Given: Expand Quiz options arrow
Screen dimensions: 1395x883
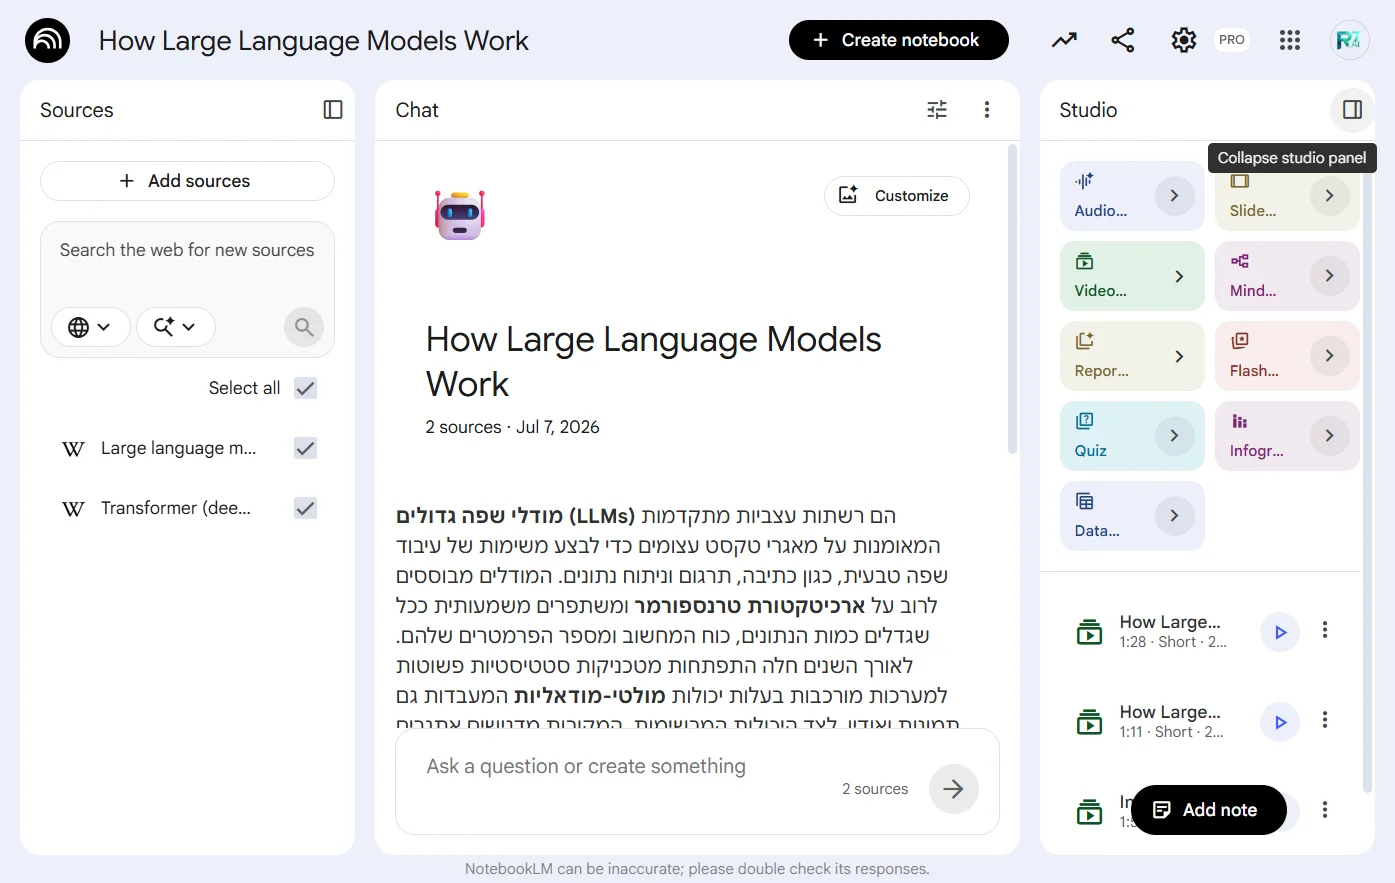Looking at the screenshot, I should [1175, 436].
